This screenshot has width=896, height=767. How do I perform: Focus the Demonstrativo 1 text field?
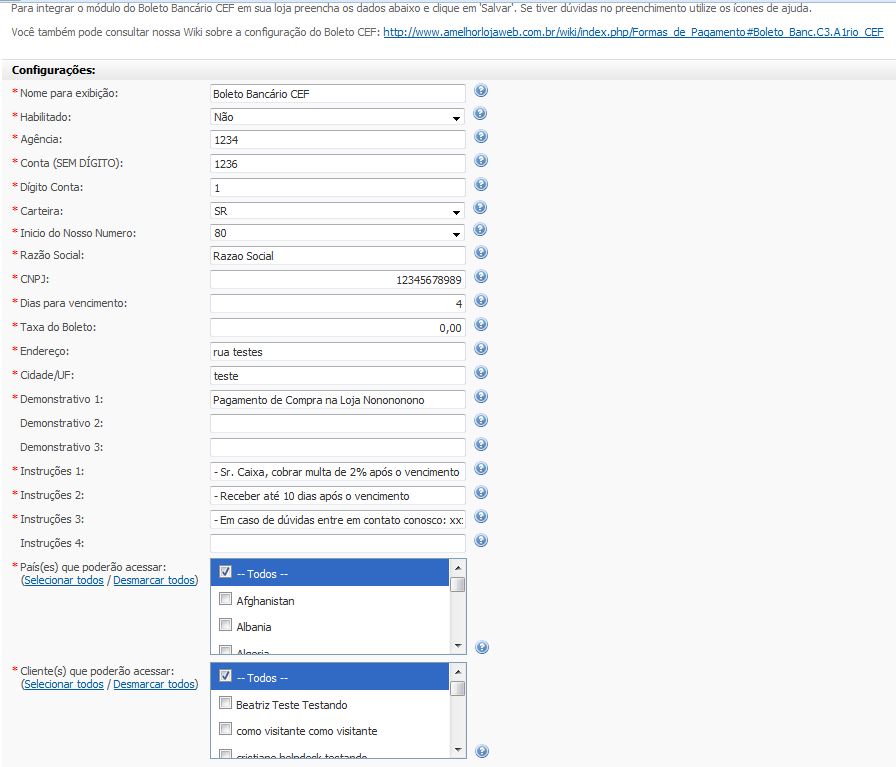338,400
